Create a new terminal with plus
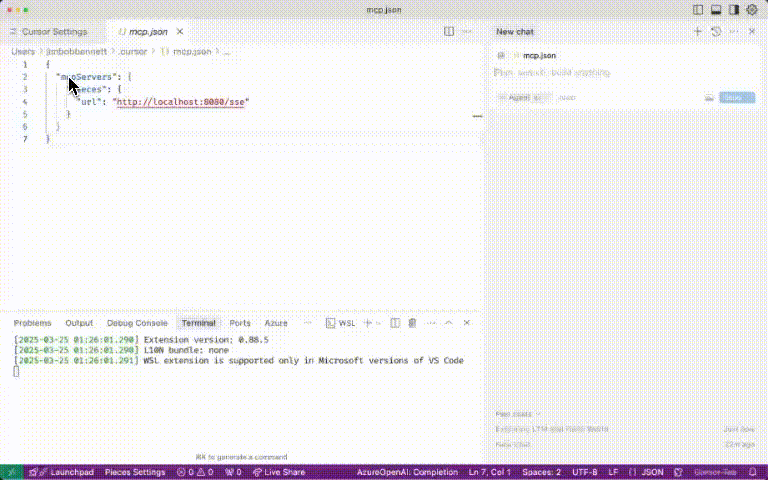 367,323
